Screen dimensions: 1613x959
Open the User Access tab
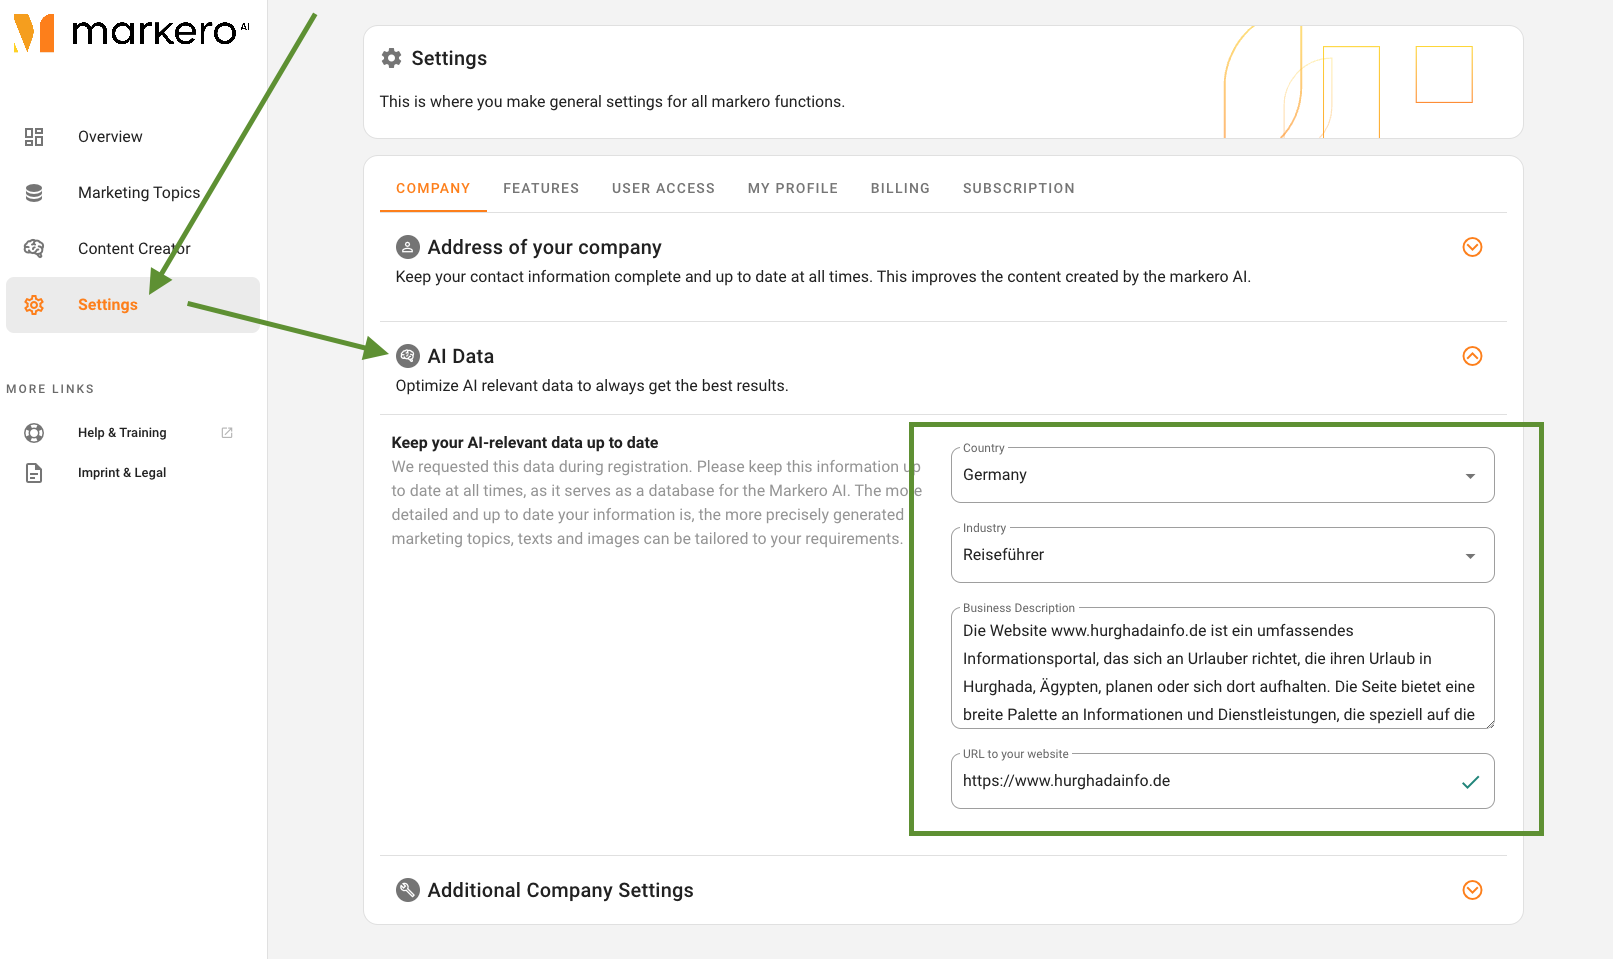pyautogui.click(x=664, y=188)
